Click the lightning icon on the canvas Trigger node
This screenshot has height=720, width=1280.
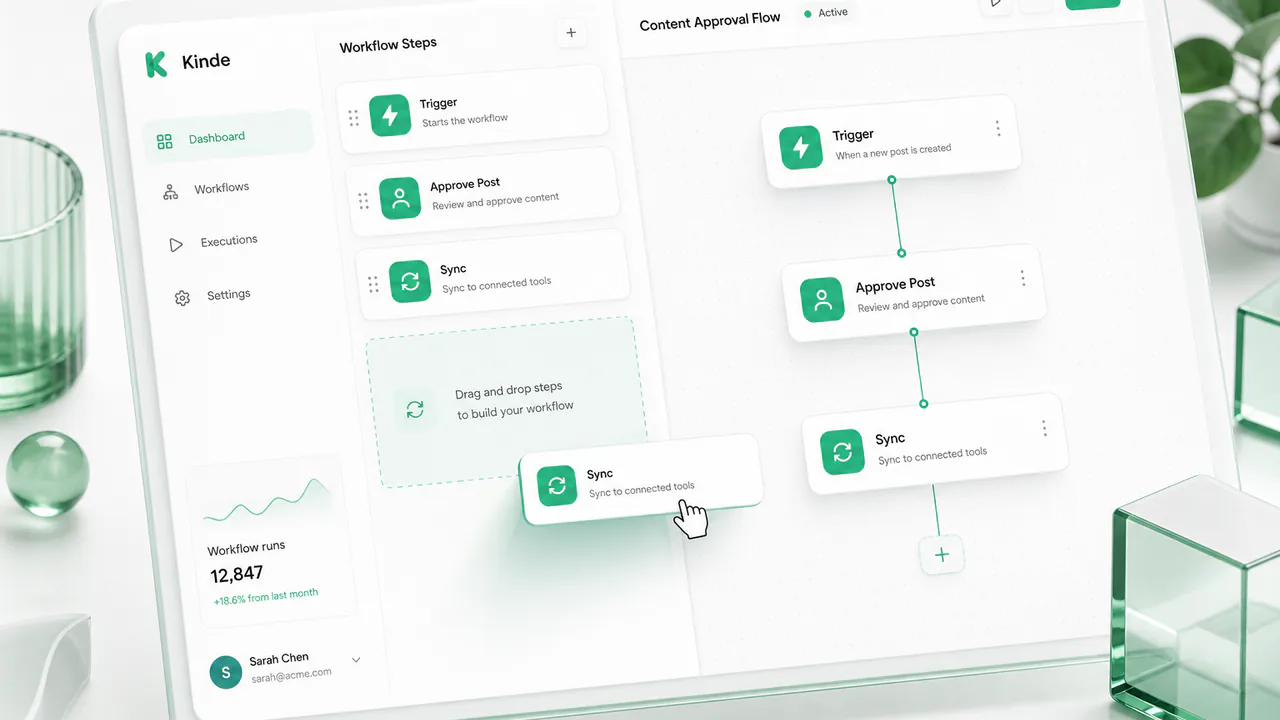coord(801,147)
